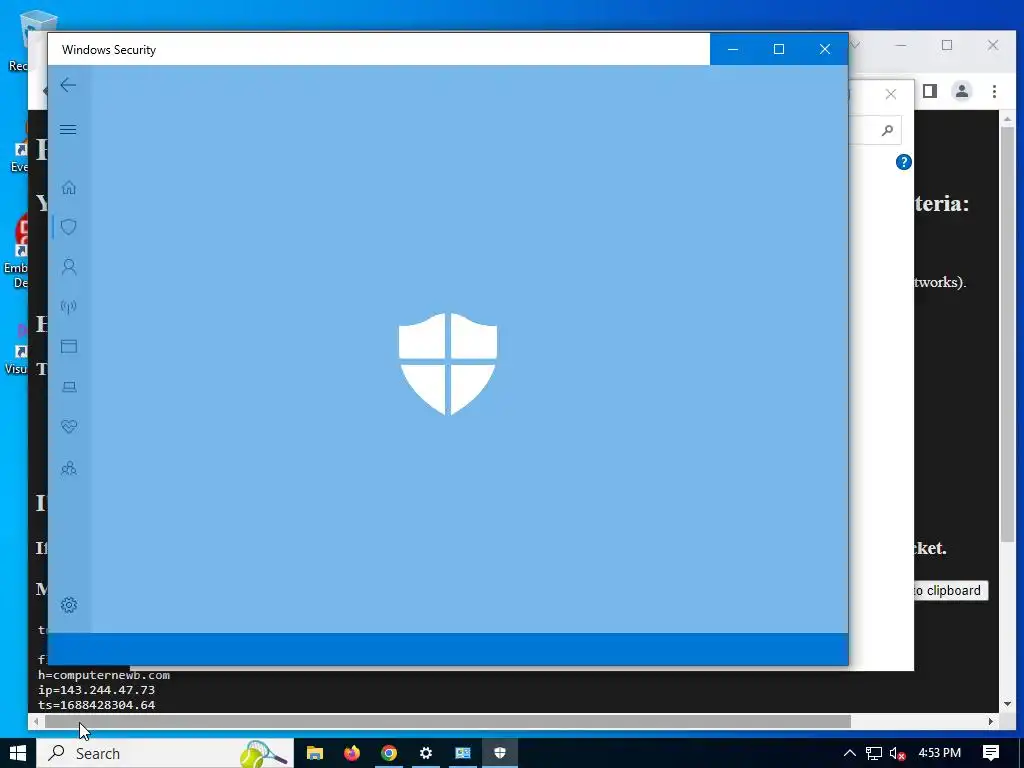This screenshot has width=1024, height=768.
Task: Click the muted volume icon in system tray
Action: [x=897, y=753]
